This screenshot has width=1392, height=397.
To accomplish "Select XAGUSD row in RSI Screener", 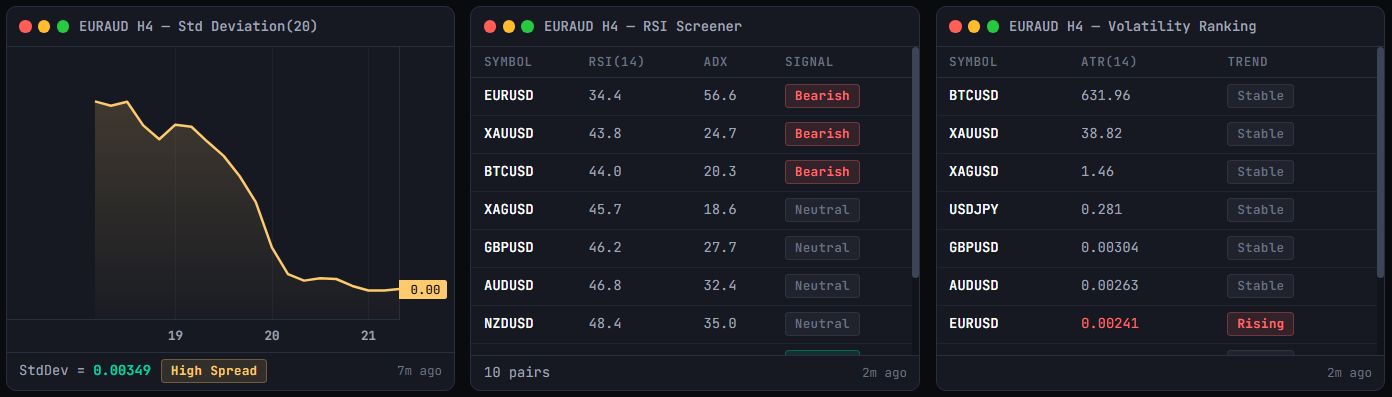I will point(691,210).
